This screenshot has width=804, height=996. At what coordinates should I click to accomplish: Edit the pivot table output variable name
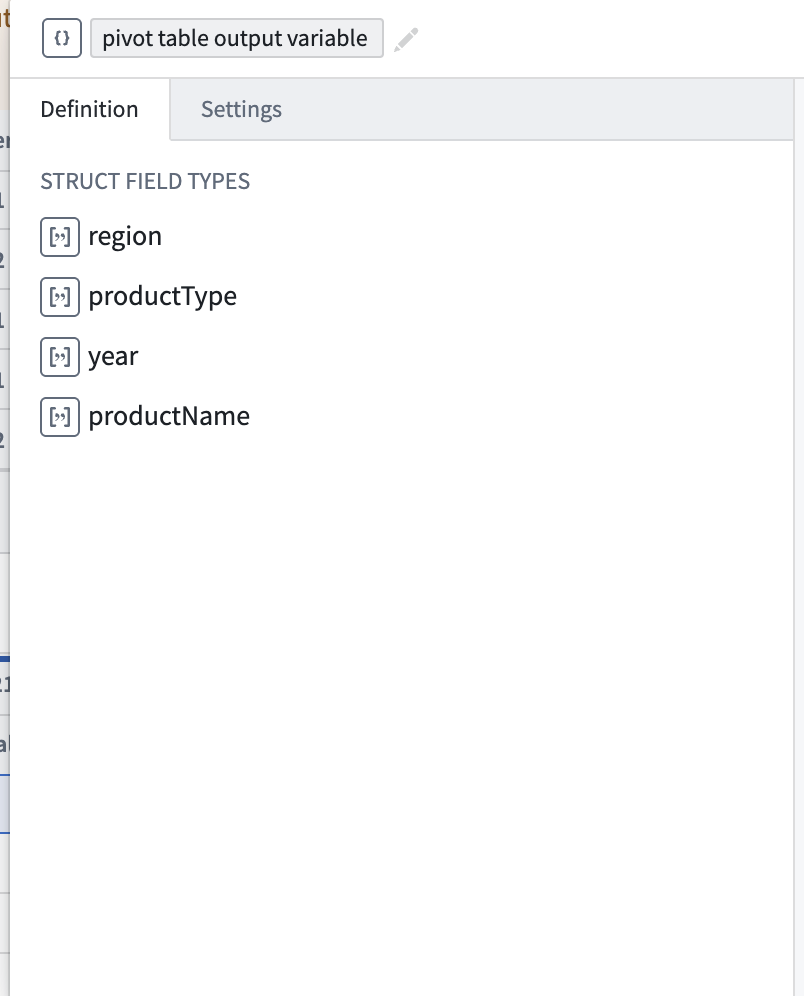click(x=236, y=38)
